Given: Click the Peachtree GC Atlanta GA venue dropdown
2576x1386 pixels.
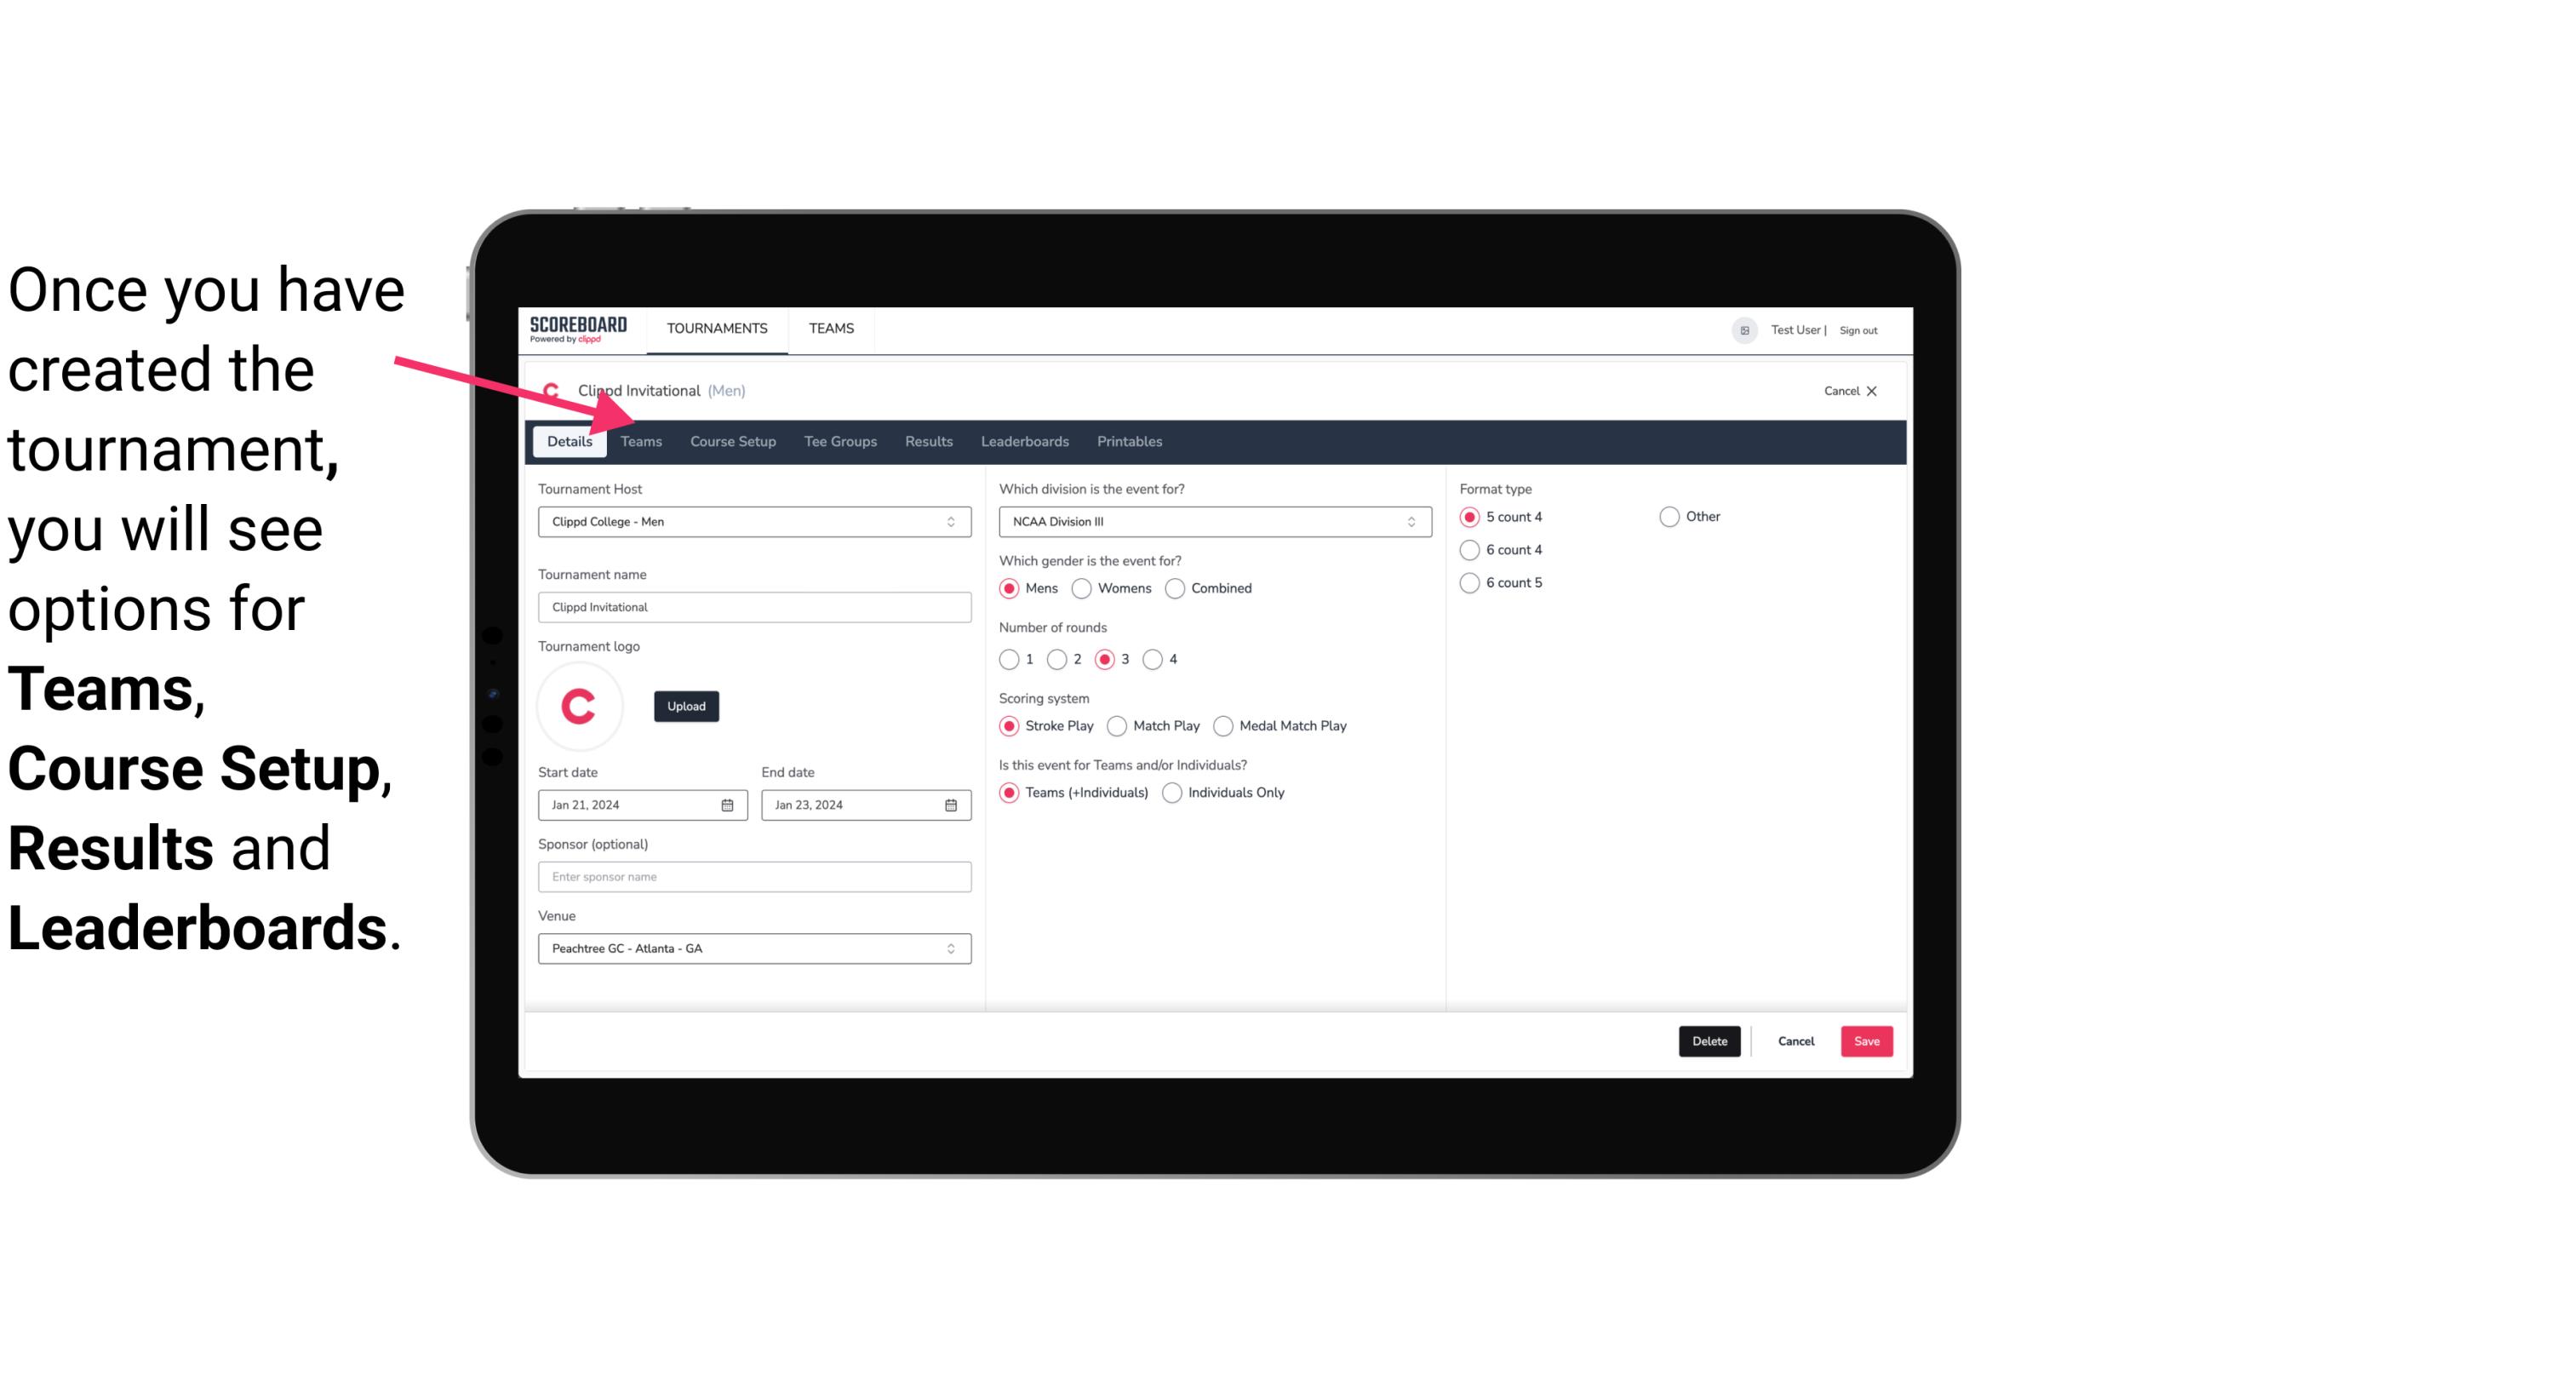Looking at the screenshot, I should [x=751, y=948].
